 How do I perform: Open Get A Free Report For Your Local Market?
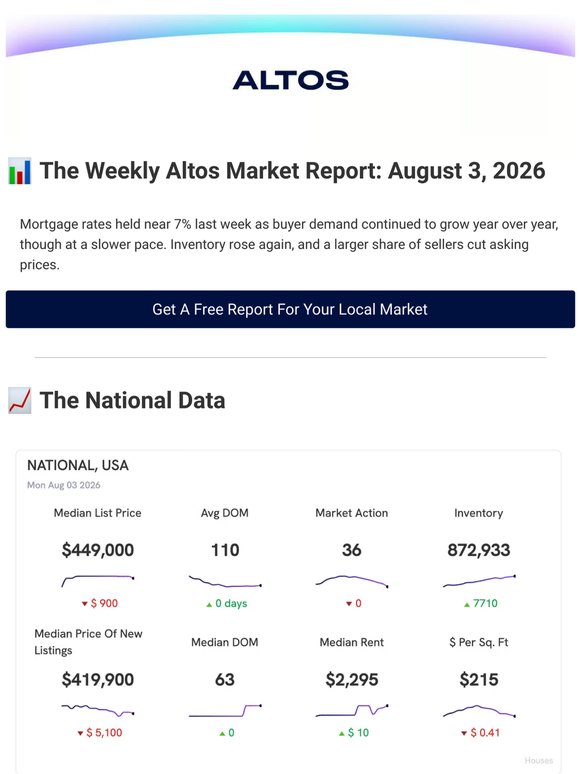(290, 309)
